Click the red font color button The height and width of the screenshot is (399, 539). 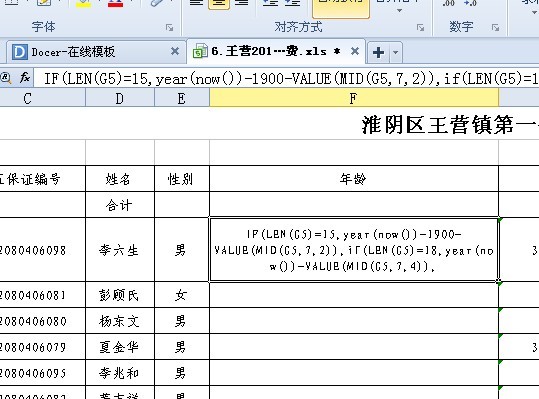(x=115, y=3)
